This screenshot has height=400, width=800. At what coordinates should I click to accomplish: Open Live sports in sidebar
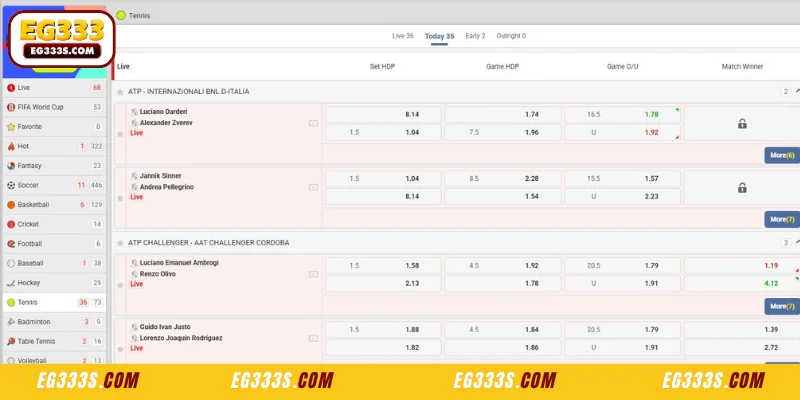54,88
